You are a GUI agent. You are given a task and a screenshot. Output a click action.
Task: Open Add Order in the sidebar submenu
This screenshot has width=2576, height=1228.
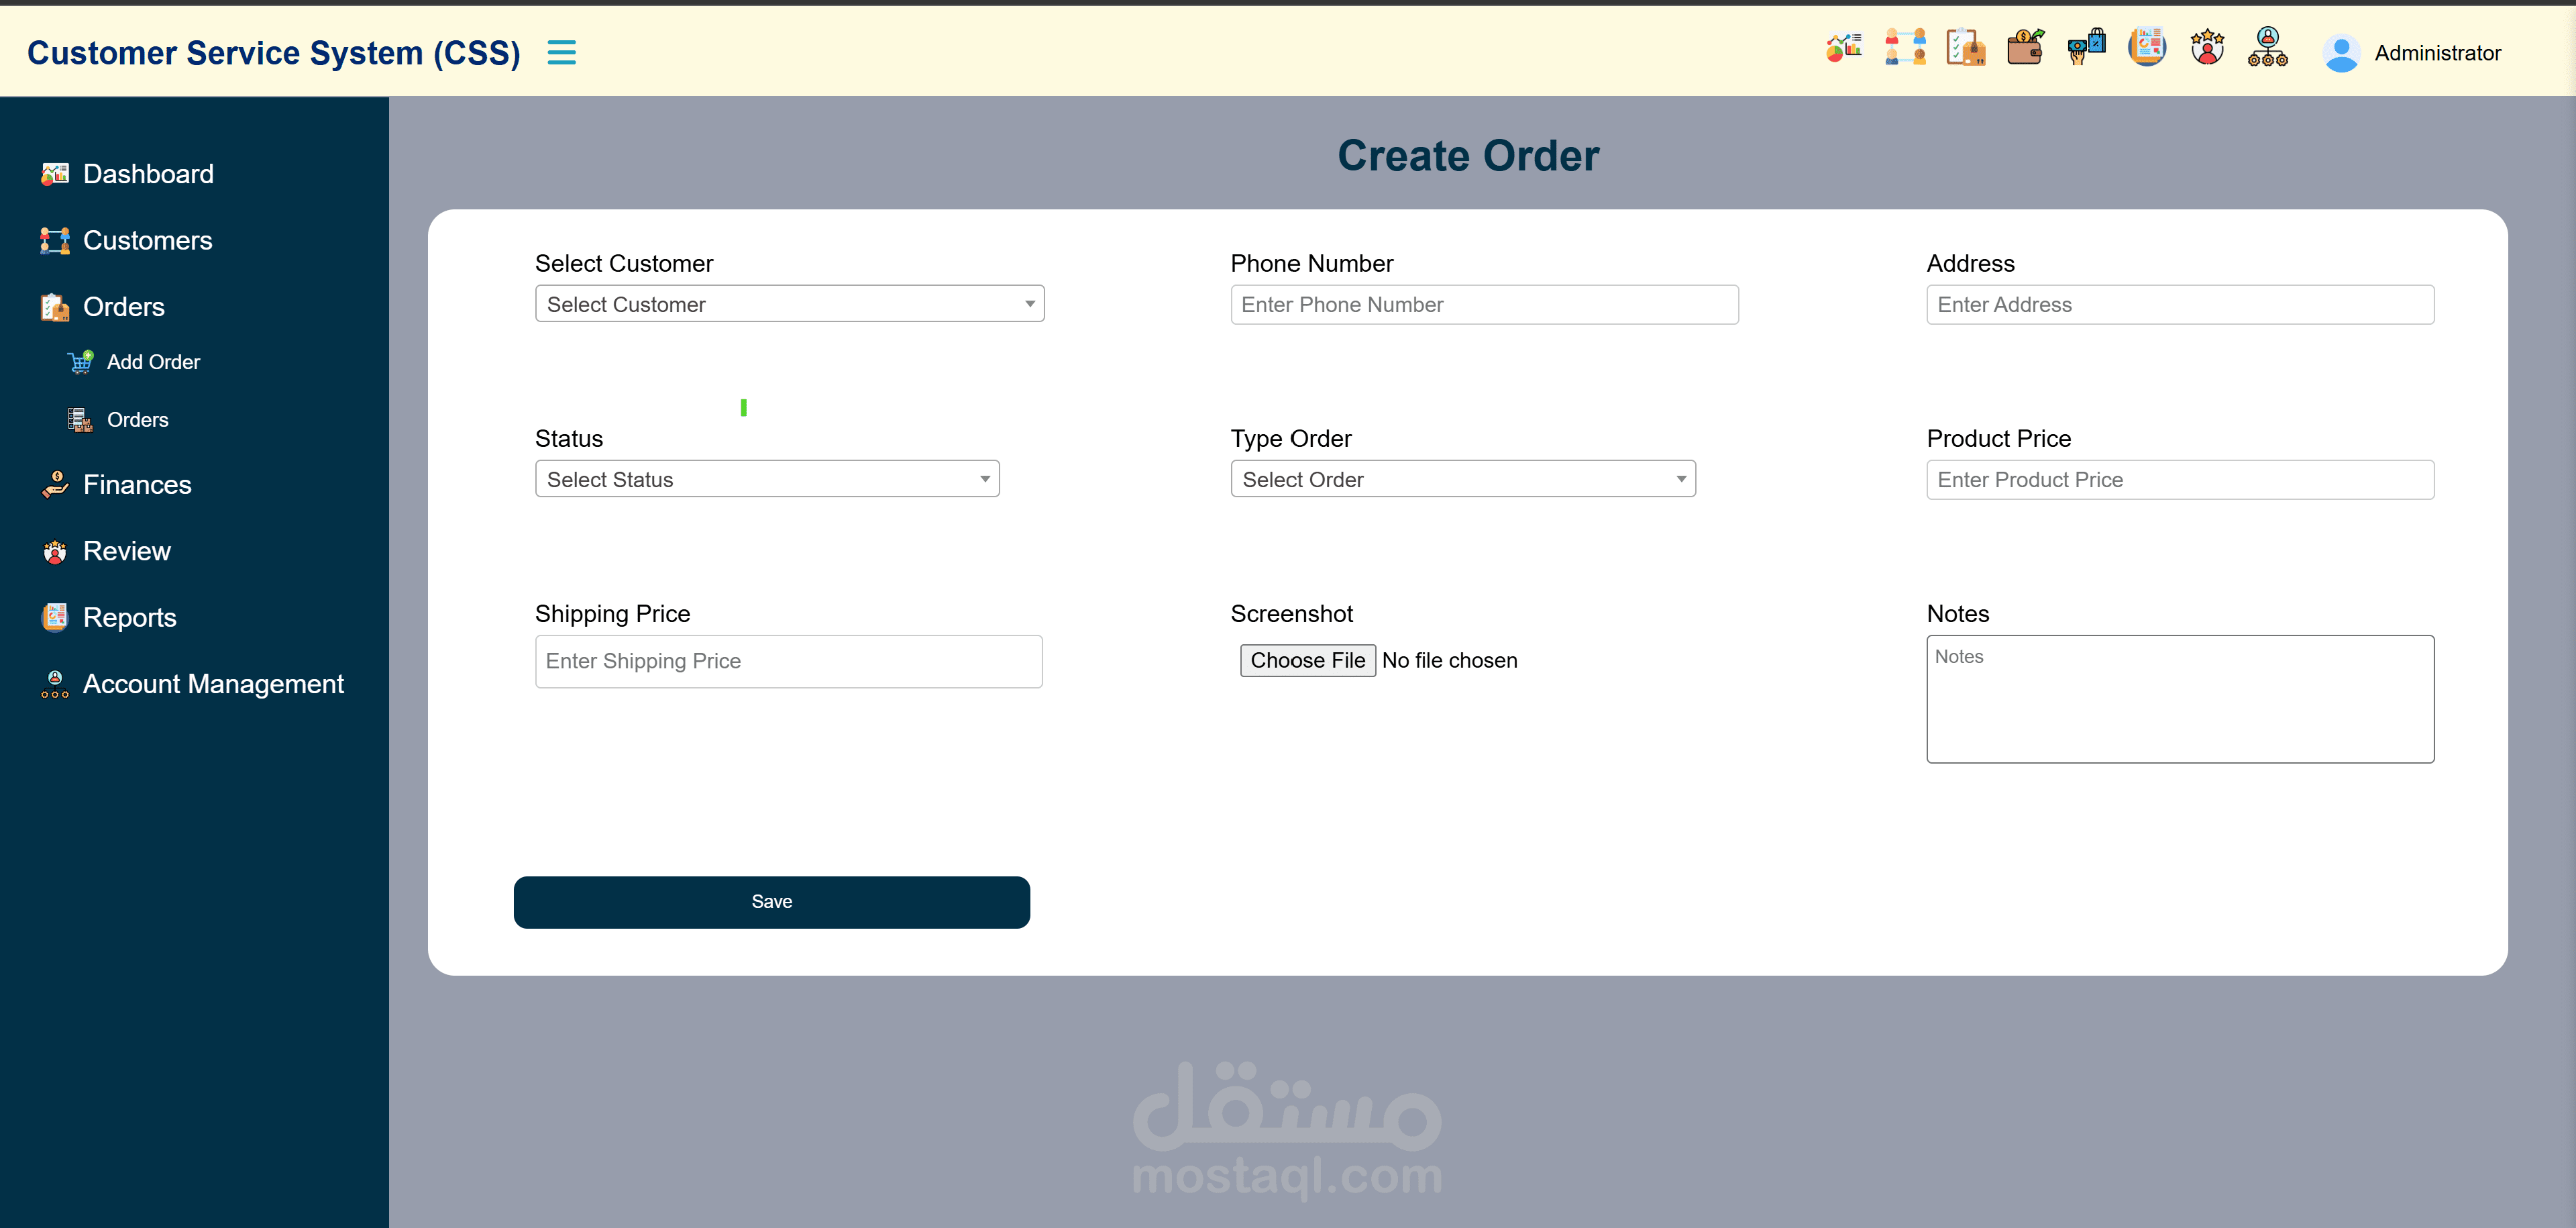[x=153, y=362]
